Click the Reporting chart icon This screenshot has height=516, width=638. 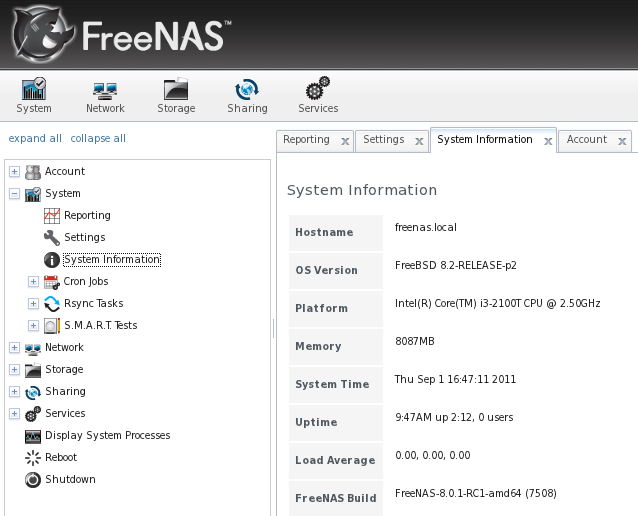52,216
